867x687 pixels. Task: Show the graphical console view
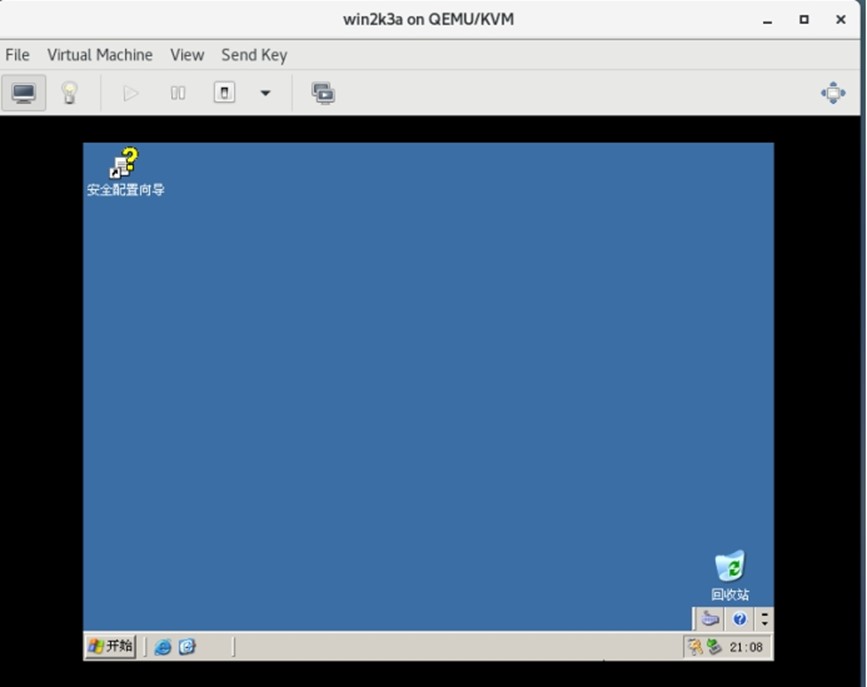[23, 93]
